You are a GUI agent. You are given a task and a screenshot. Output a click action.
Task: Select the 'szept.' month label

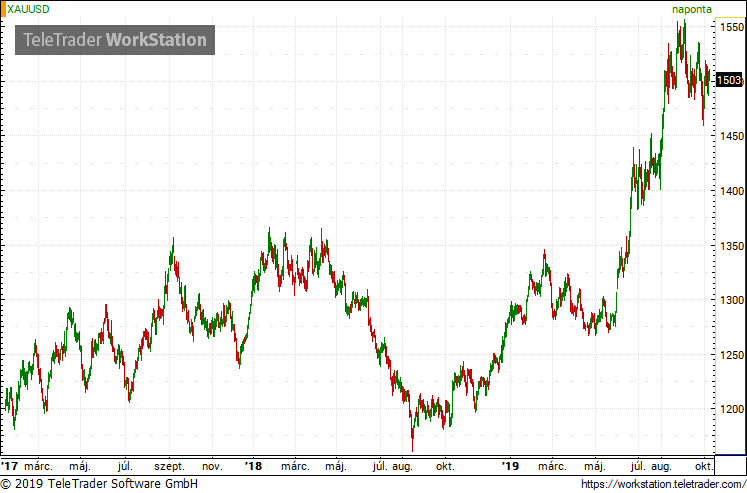pyautogui.click(x=169, y=466)
